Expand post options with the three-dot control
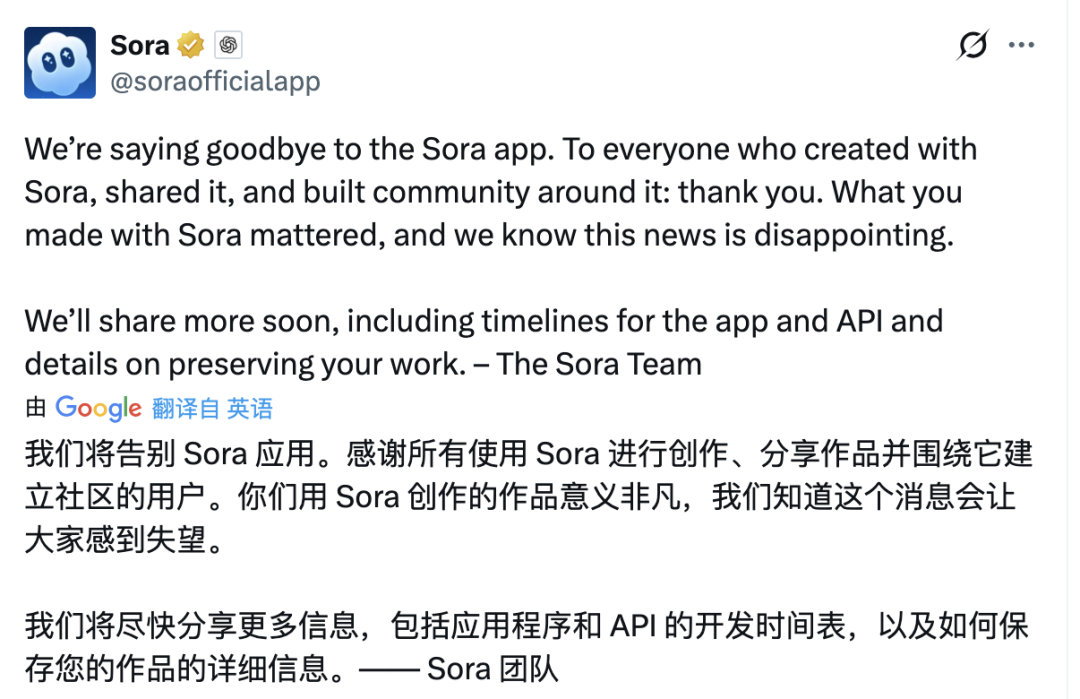Viewport: 1080px width, 699px height. coord(1021,44)
